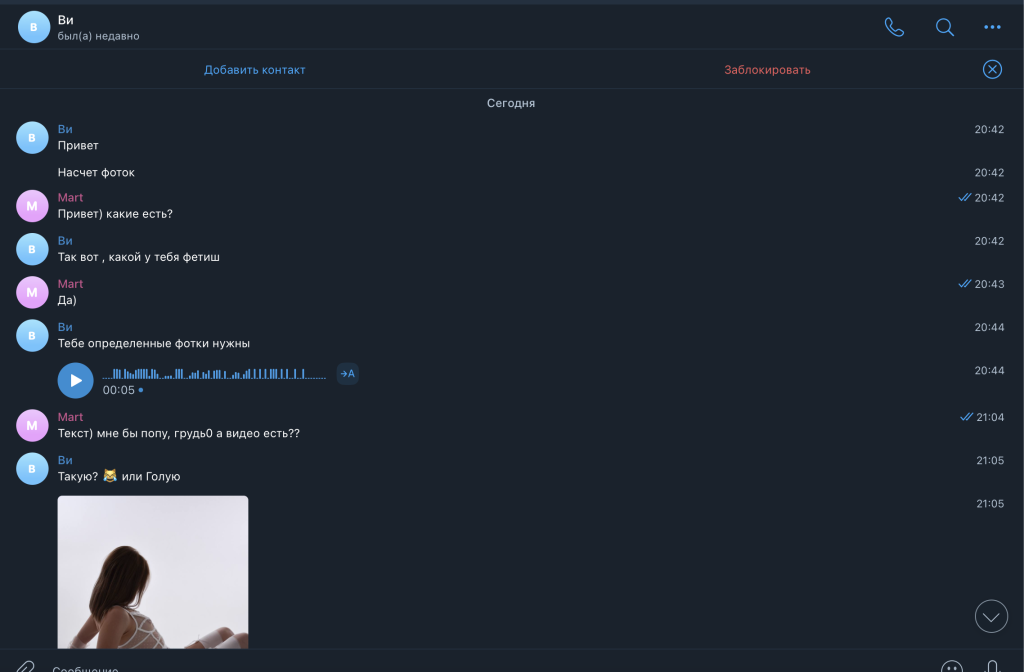Play the 00:05 voice message
The height and width of the screenshot is (672, 1024).
click(x=76, y=380)
